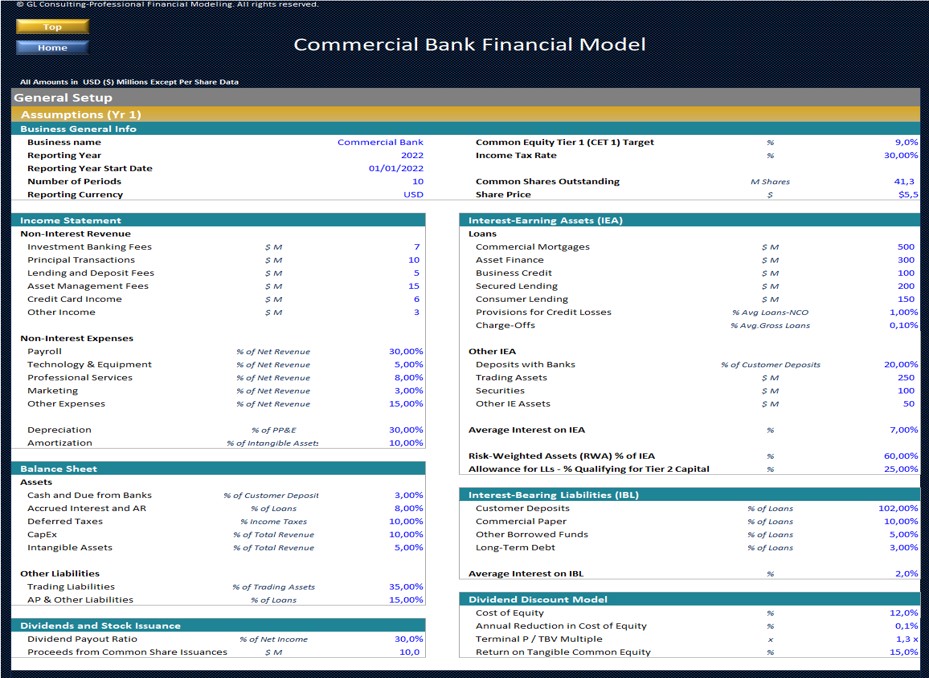The image size is (929, 678).
Task: Click the General Setup section bar
Action: click(465, 96)
